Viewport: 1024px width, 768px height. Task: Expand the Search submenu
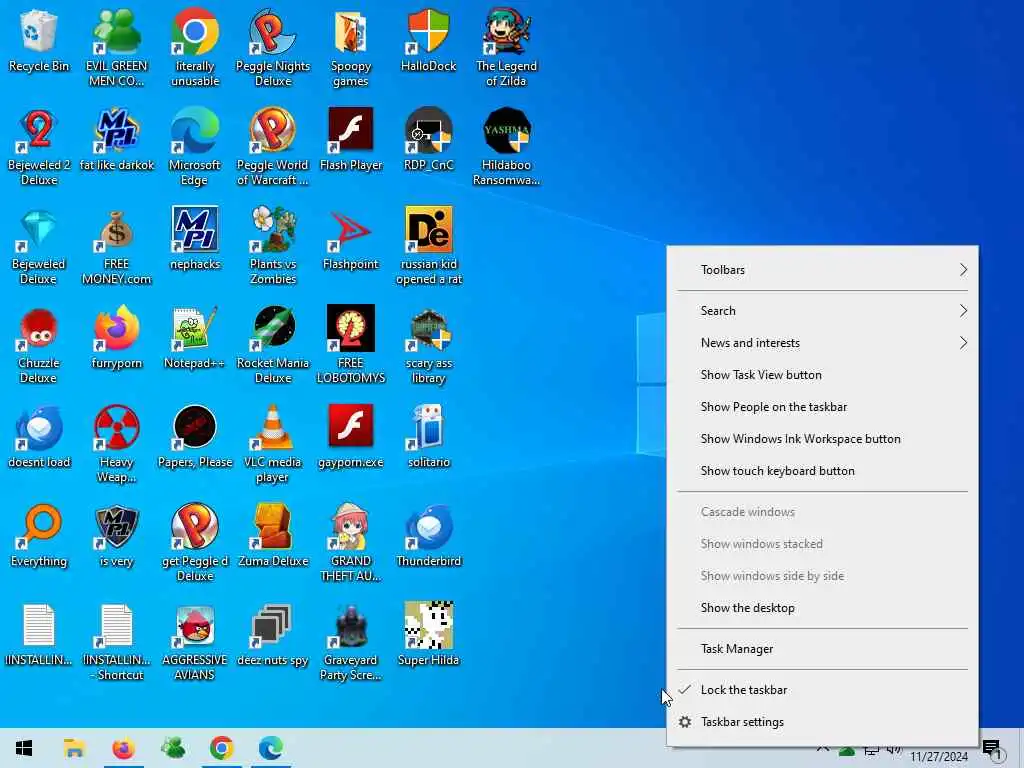point(822,311)
